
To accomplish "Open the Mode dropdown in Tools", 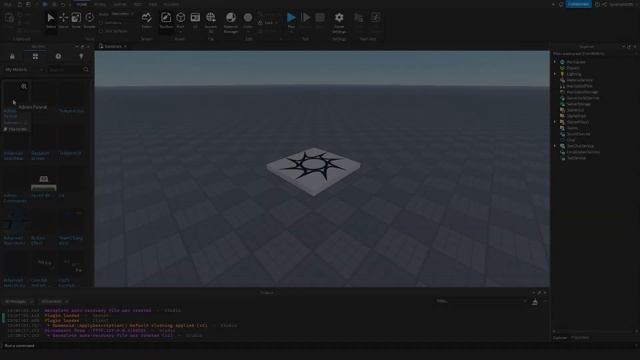I will click(x=121, y=14).
